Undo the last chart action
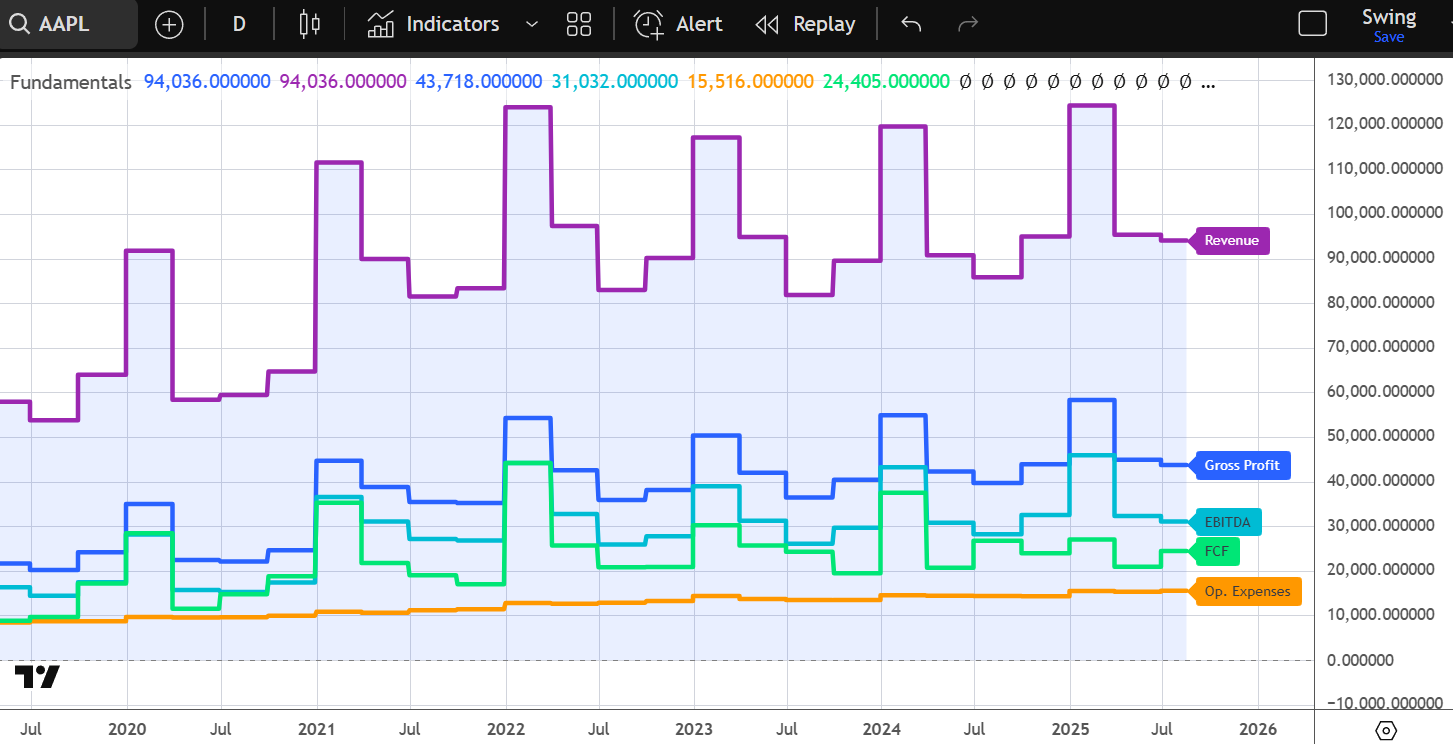 [x=910, y=24]
